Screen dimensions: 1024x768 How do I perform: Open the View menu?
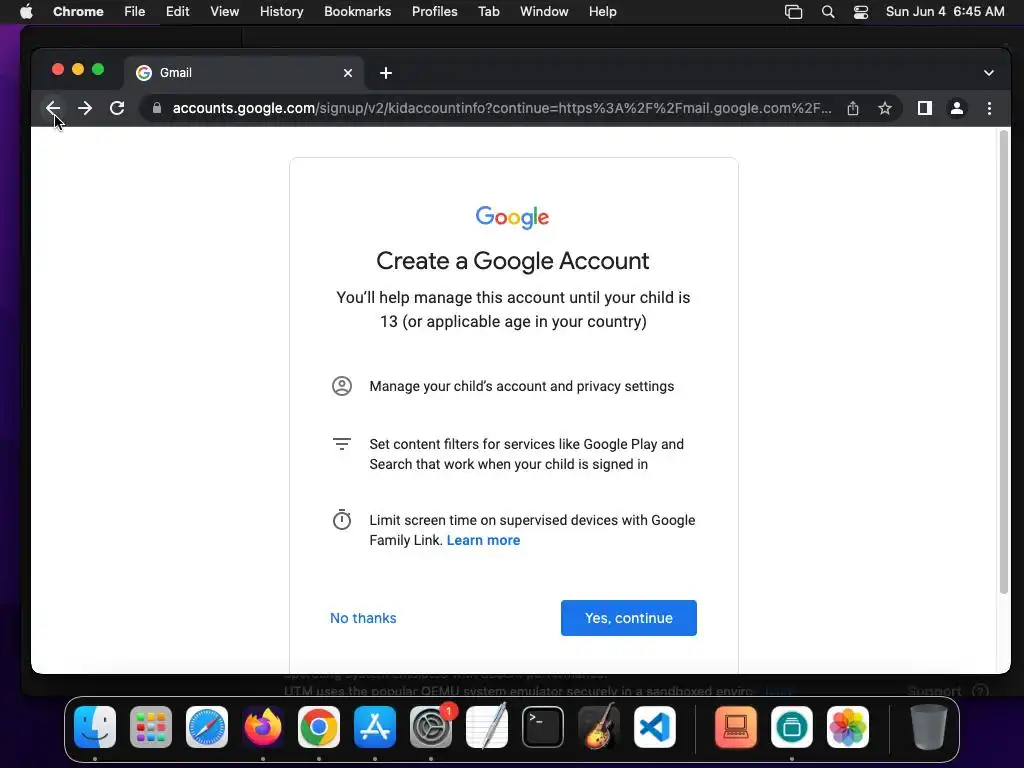pos(225,12)
